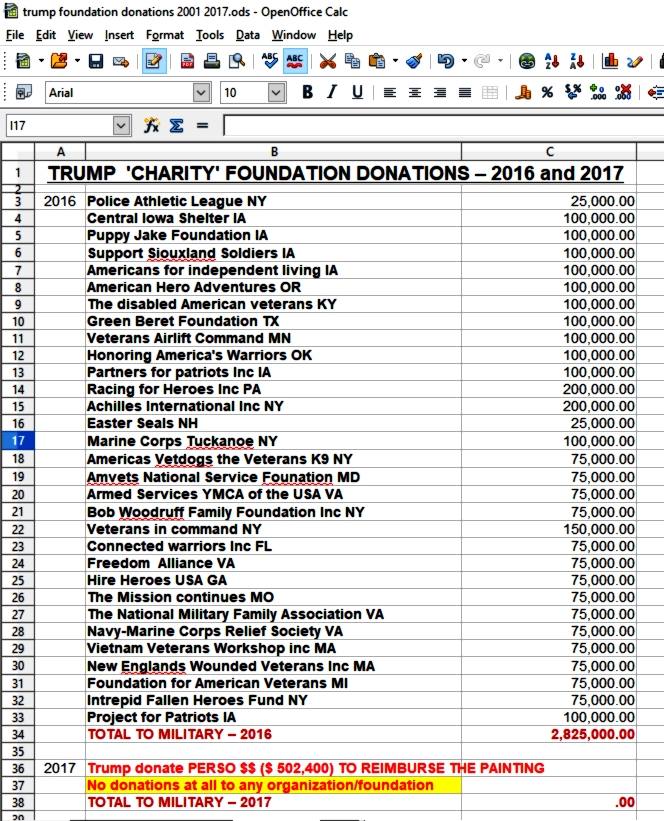664x821 pixels.
Task: Click the Document as E-mail icon
Action: pos(120,62)
